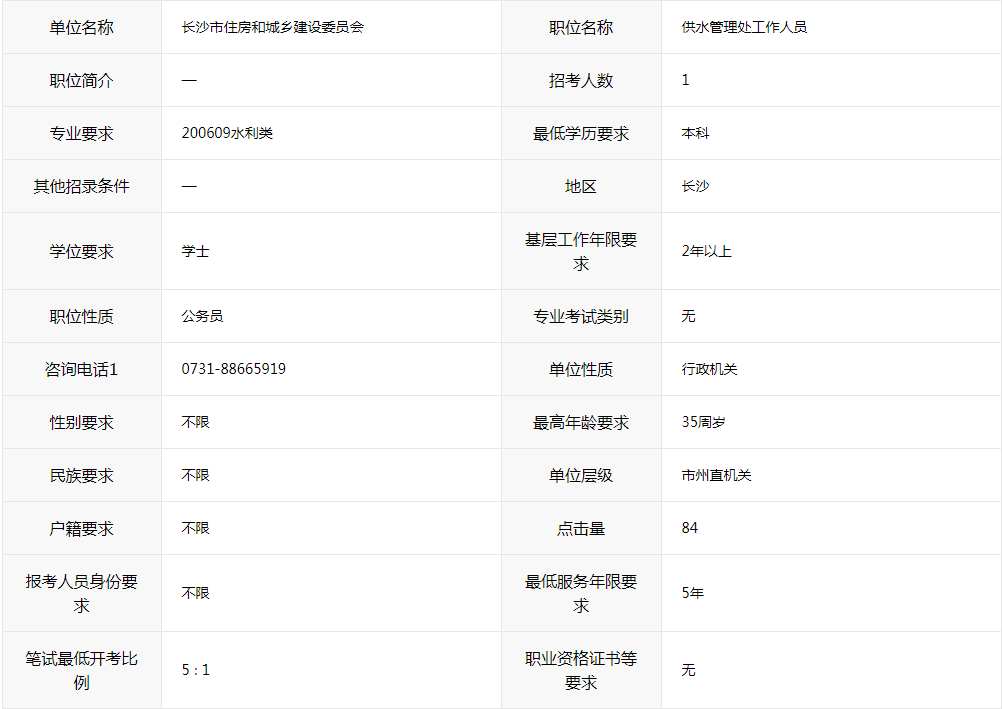Select the value 行政机关

(709, 369)
